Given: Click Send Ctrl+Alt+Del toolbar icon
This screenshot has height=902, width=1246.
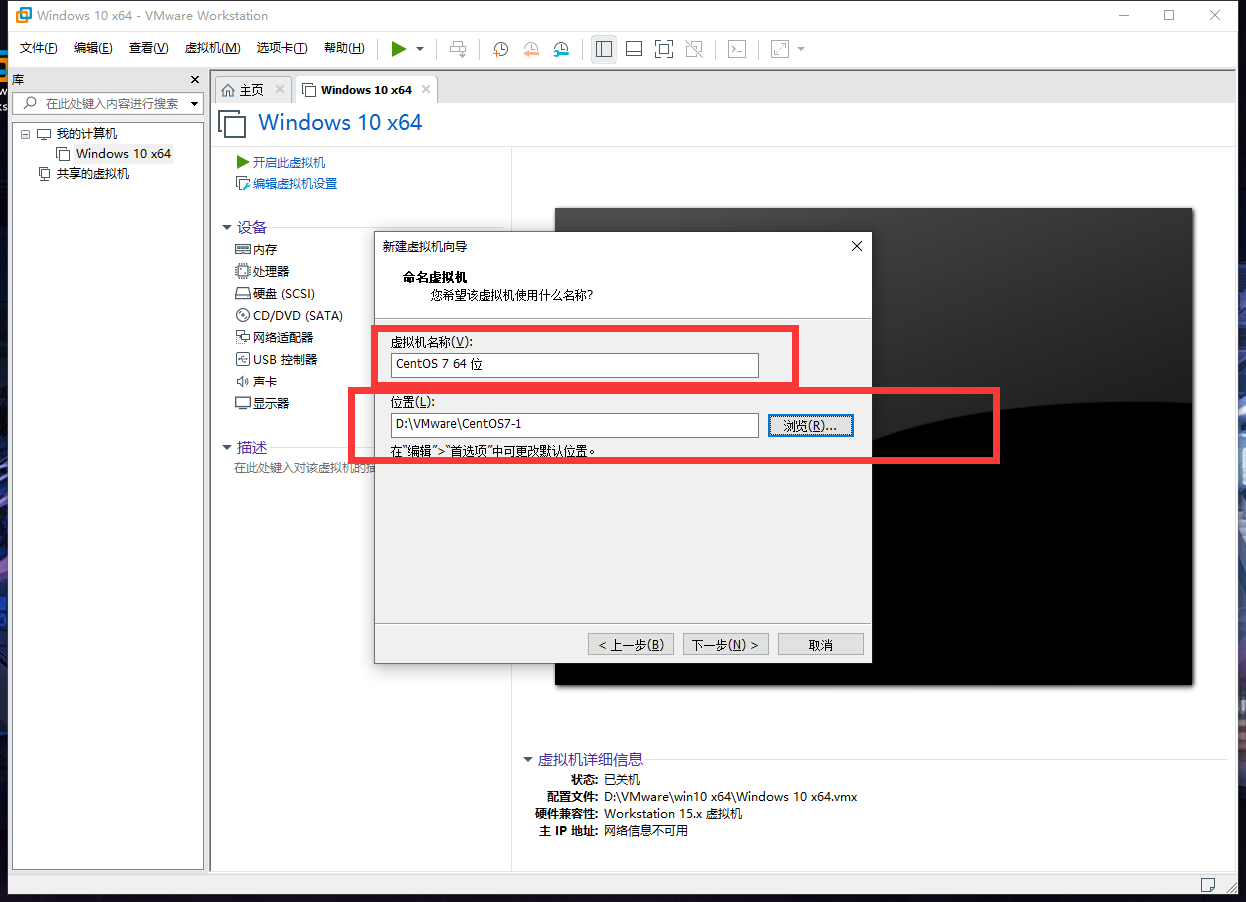Looking at the screenshot, I should tap(457, 48).
